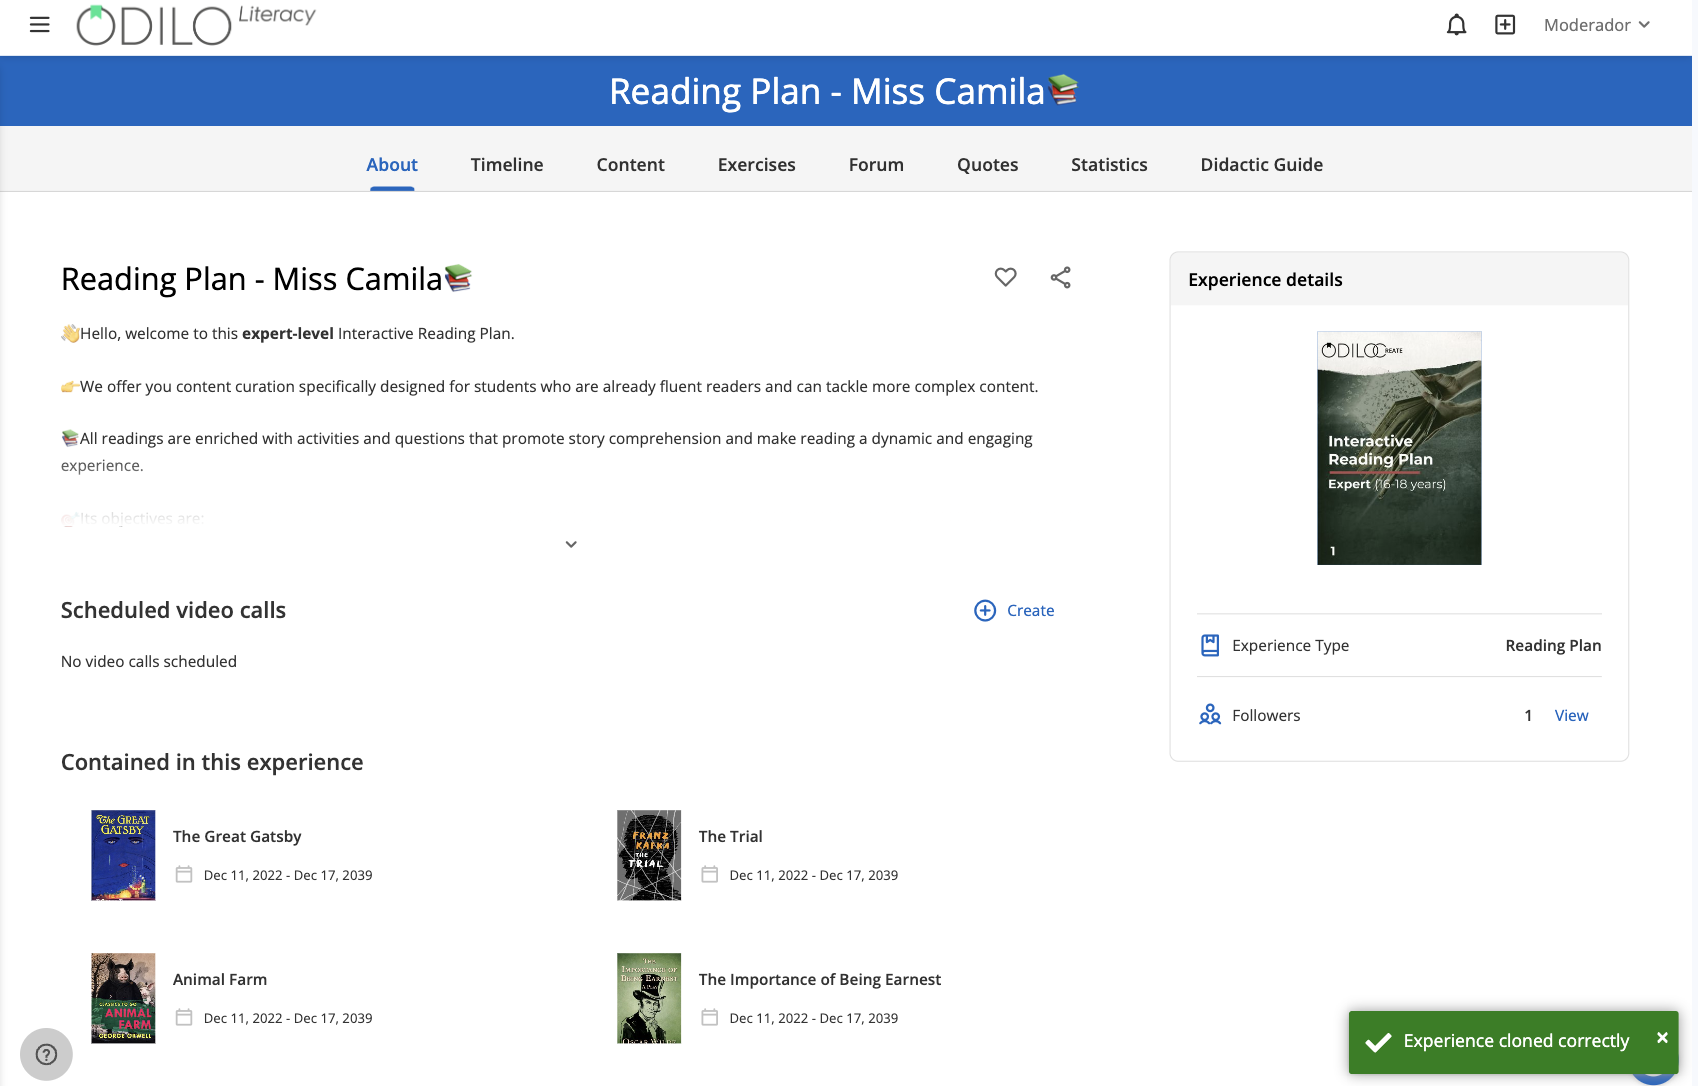
Task: Click calendar icon under Importance of Being Earnest
Action: (710, 1017)
